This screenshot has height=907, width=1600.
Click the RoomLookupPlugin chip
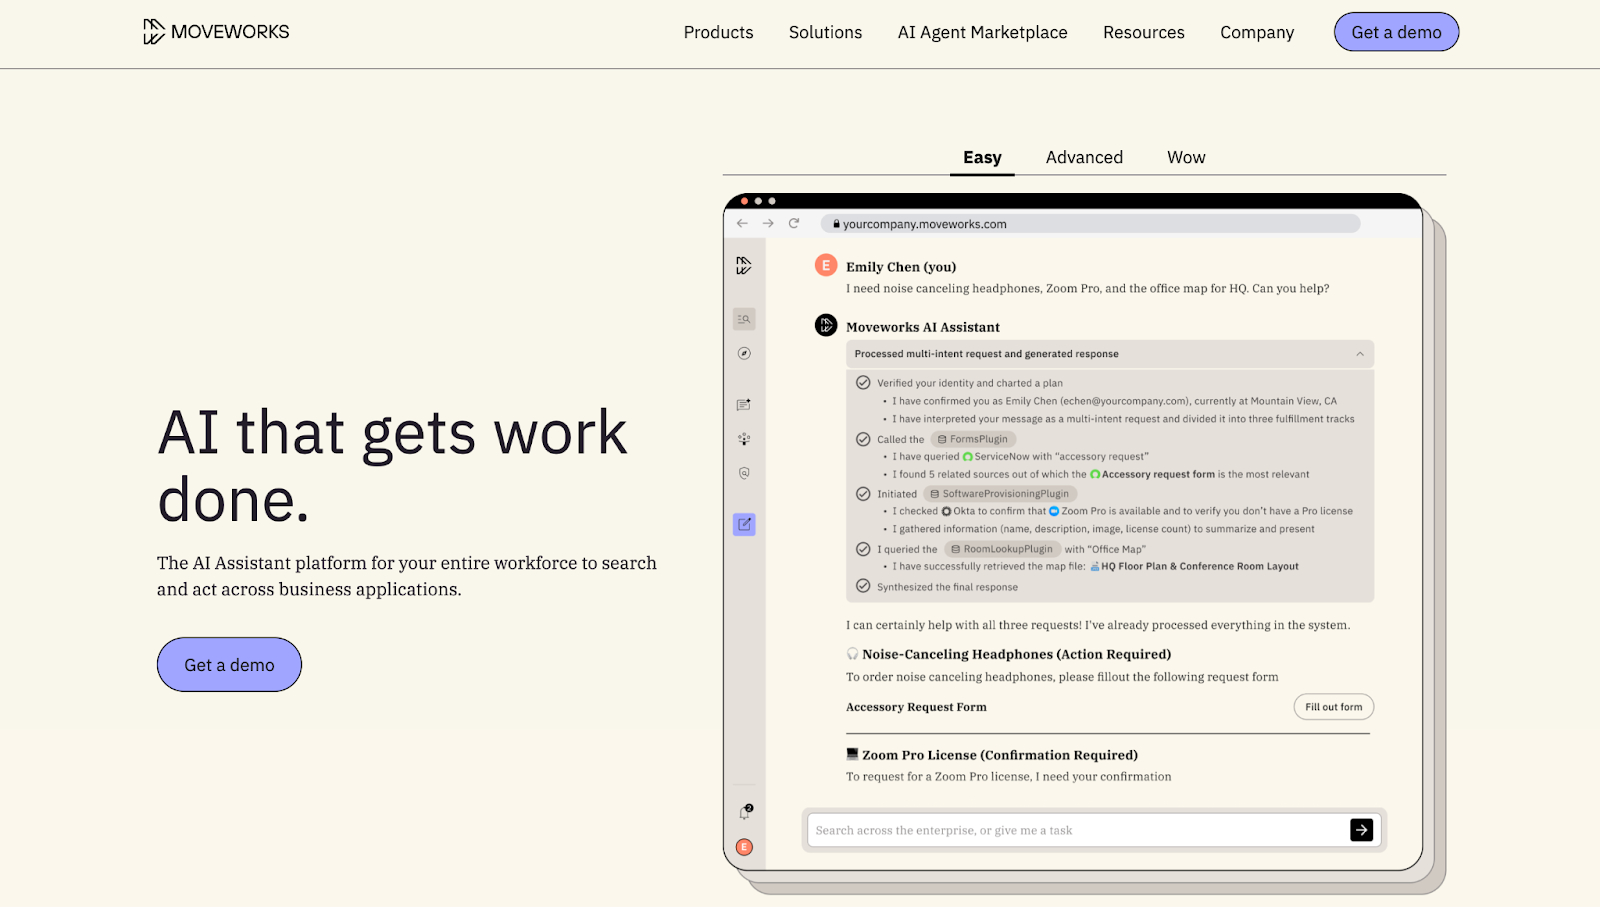pyautogui.click(x=1002, y=549)
